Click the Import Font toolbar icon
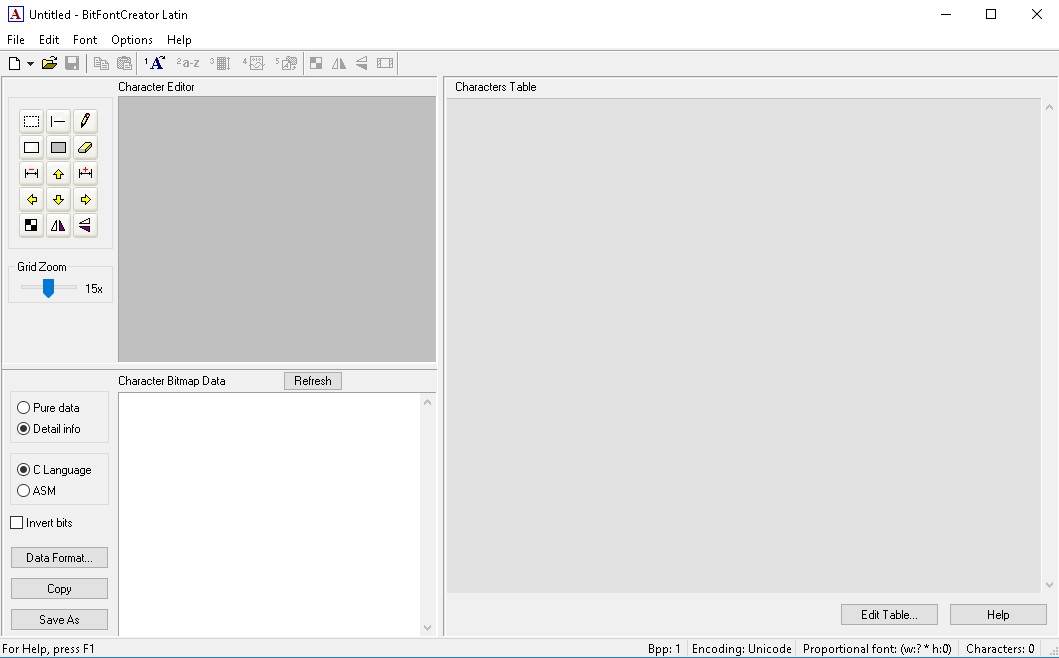Screen dimensions: 1059x658 coord(155,63)
